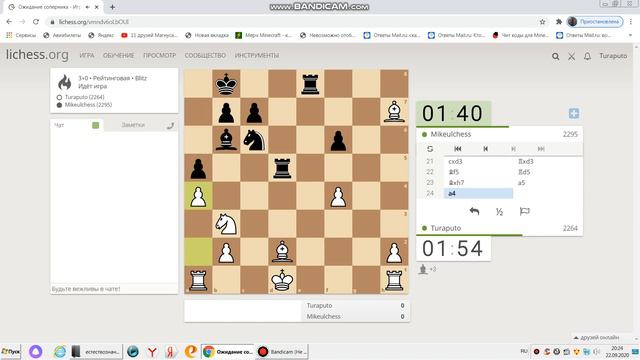Open Bandicam from the taskbar
640x360 pixels.
(x=282, y=351)
